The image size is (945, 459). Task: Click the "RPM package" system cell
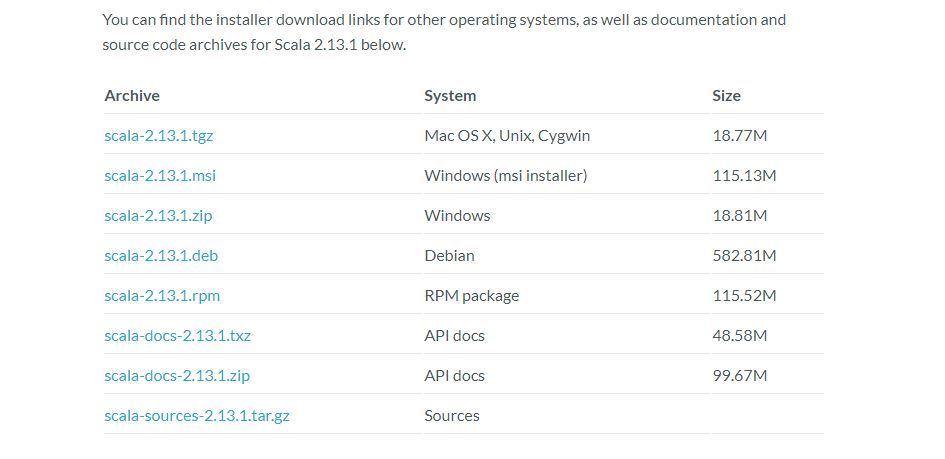(x=471, y=295)
